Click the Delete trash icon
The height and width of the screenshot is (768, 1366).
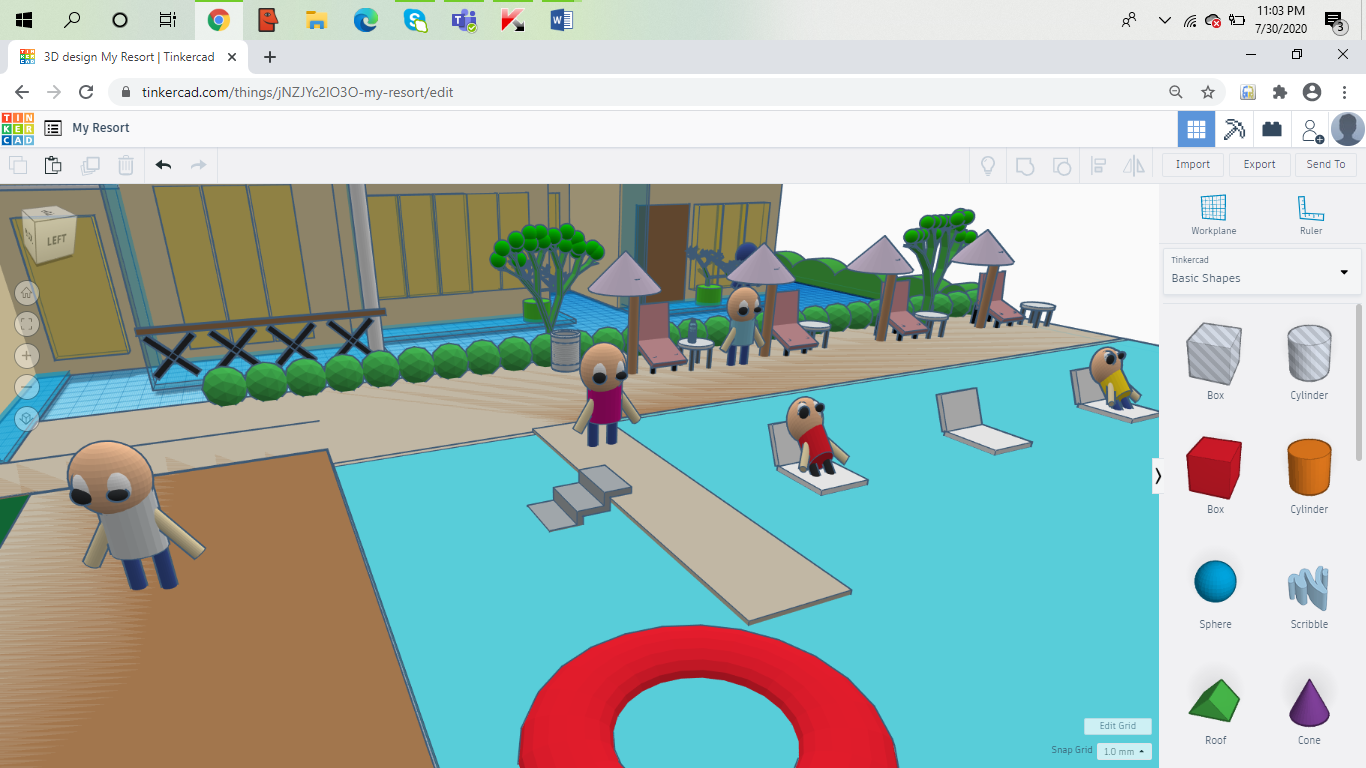[x=126, y=165]
